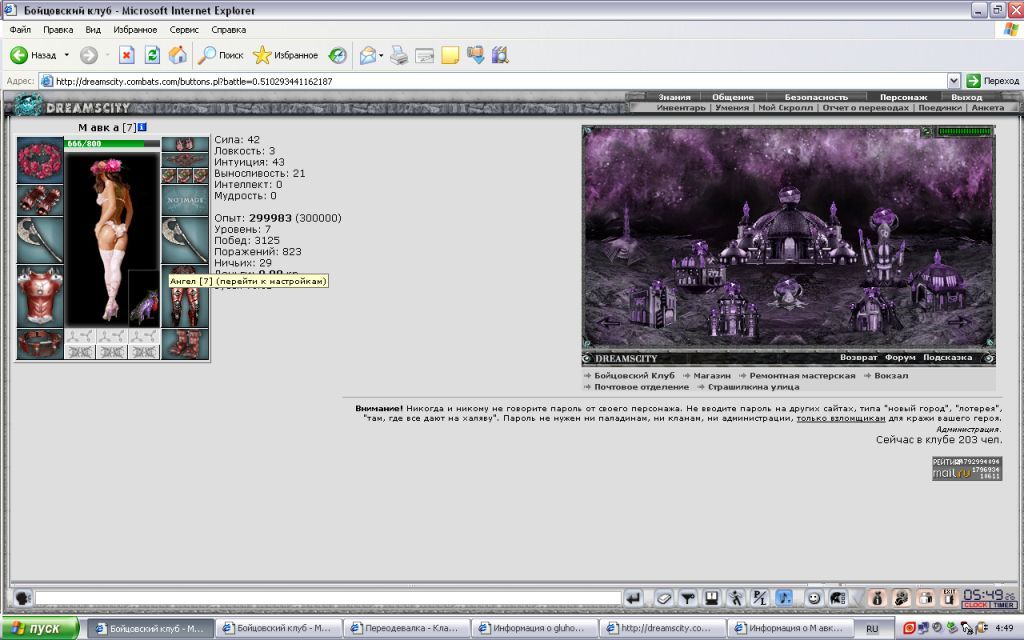Click the IE Print toolbar icon

click(399, 56)
